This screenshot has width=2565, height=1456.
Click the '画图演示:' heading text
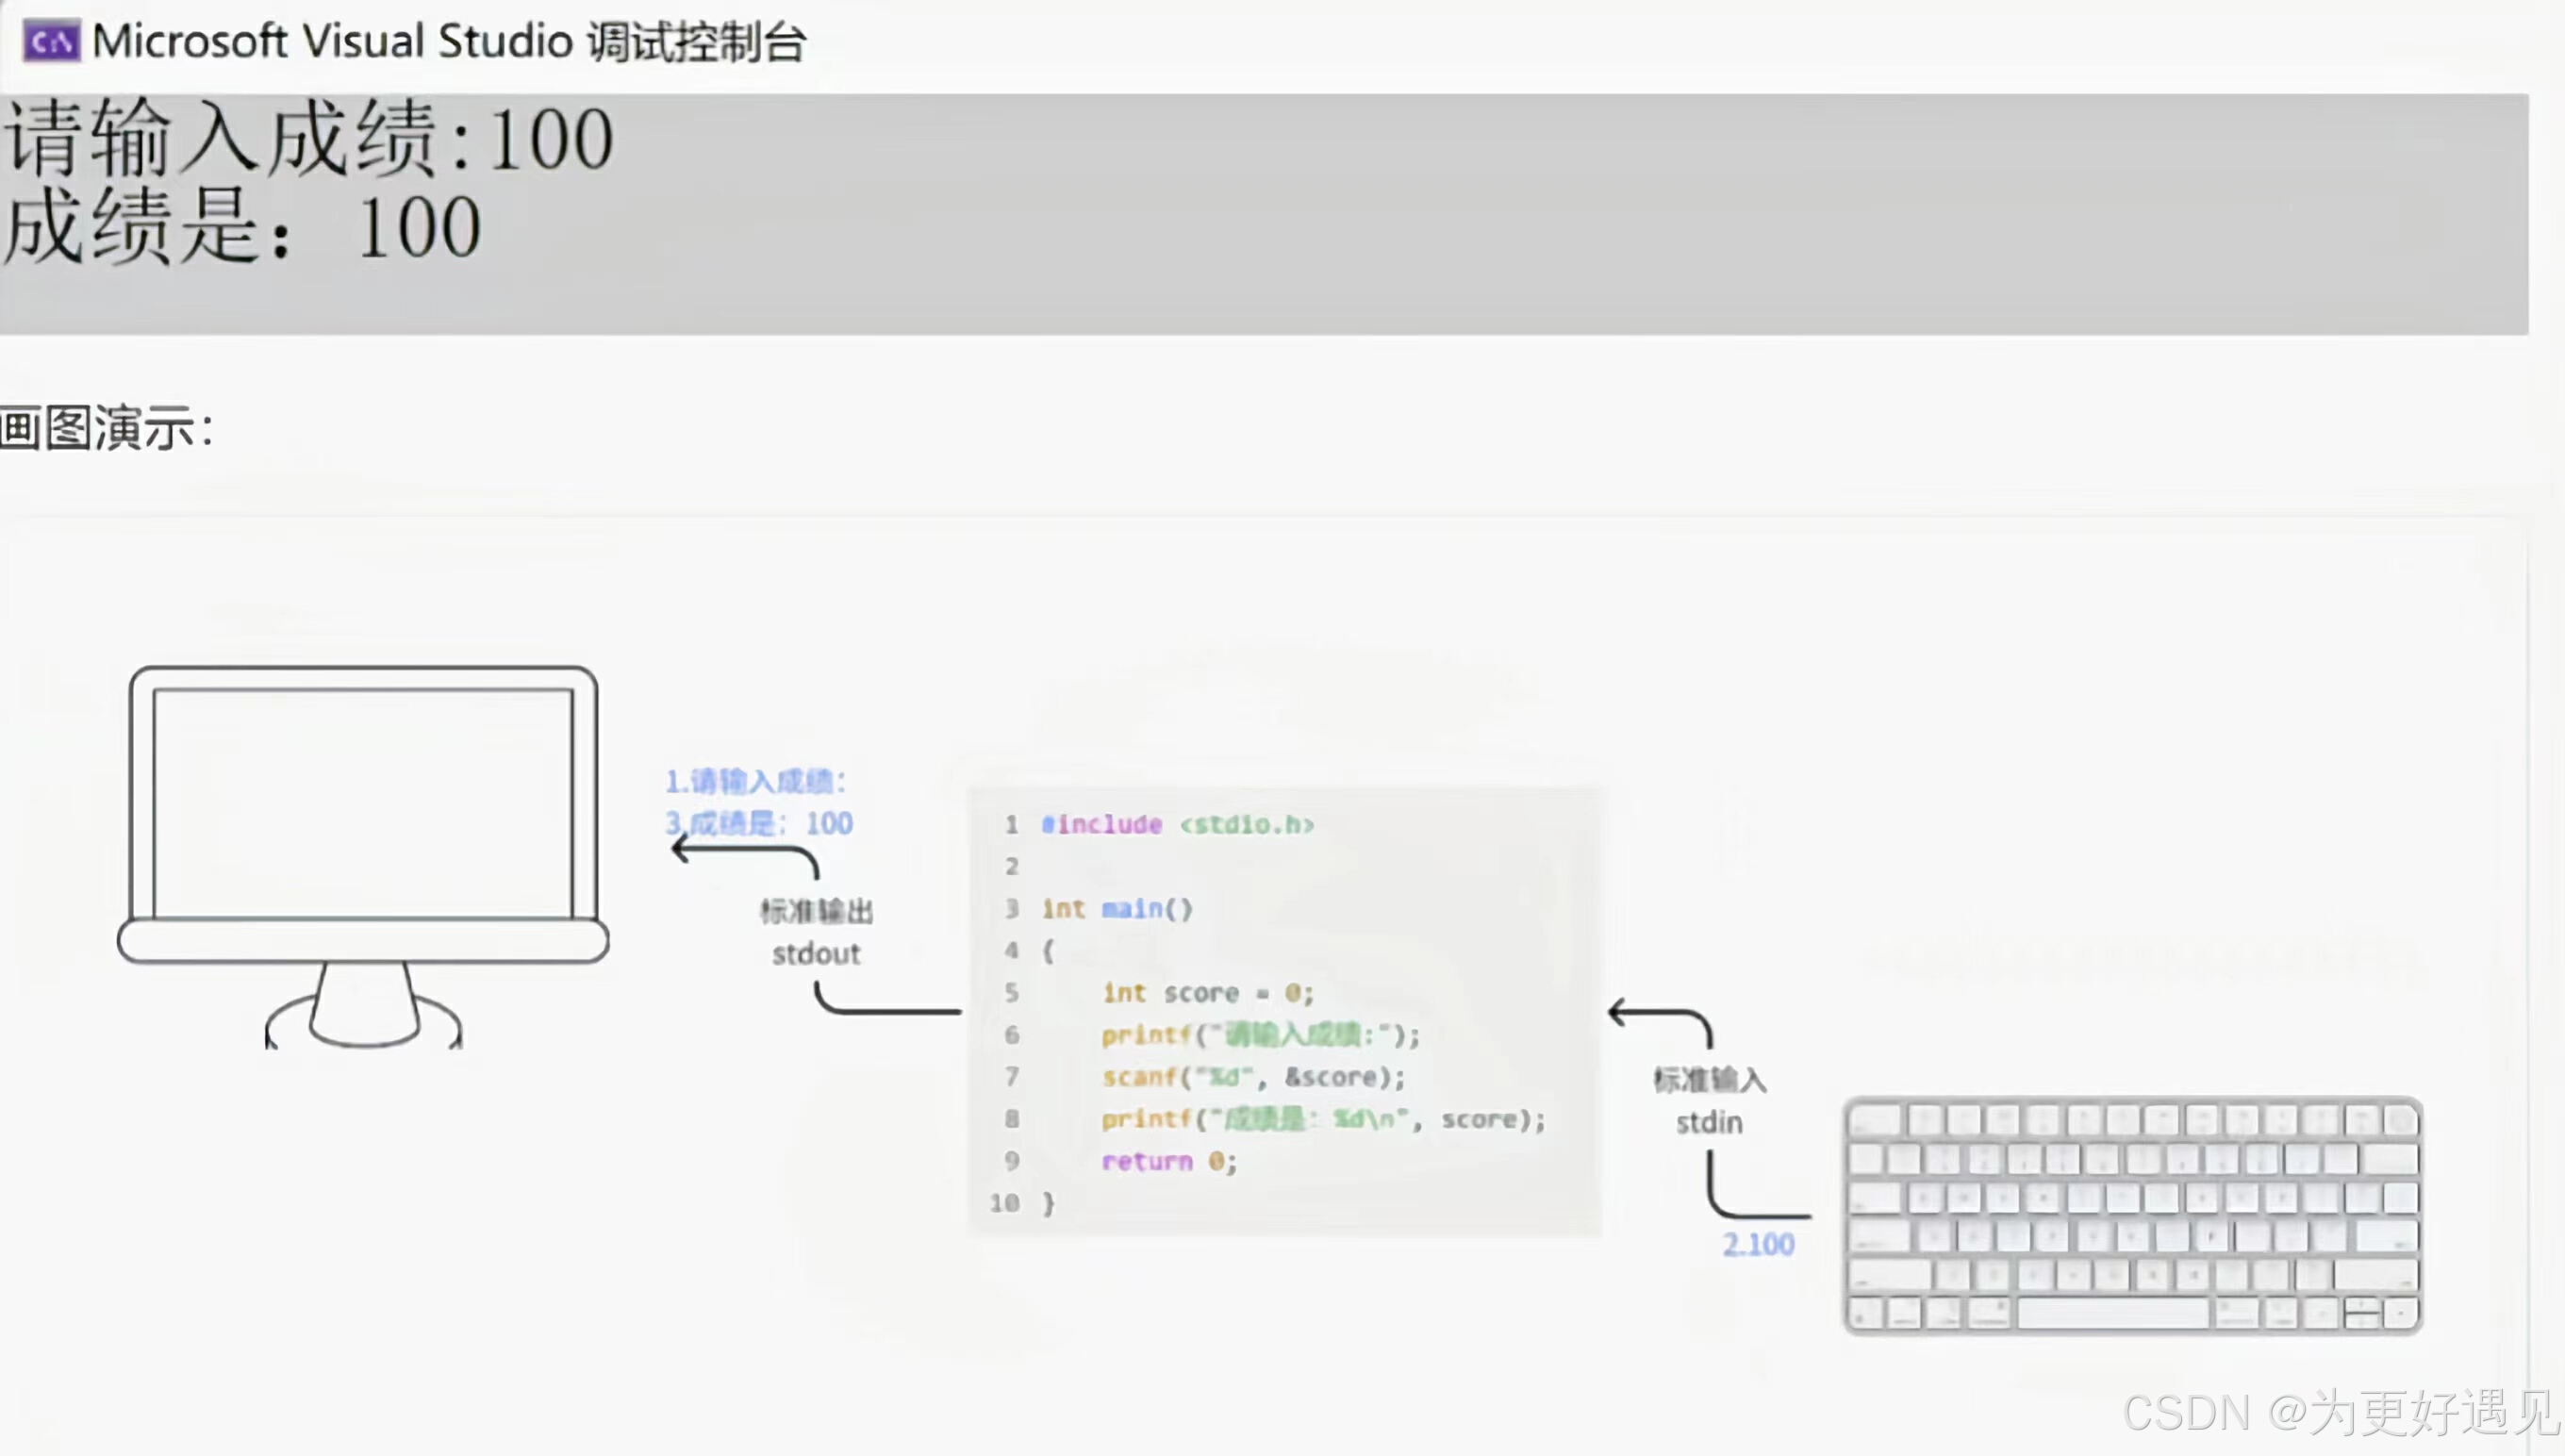tap(105, 428)
